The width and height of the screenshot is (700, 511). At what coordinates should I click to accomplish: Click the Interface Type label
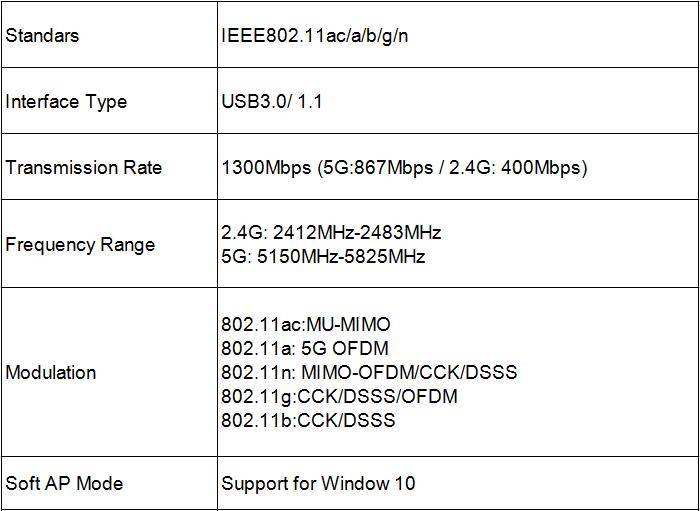(x=66, y=102)
